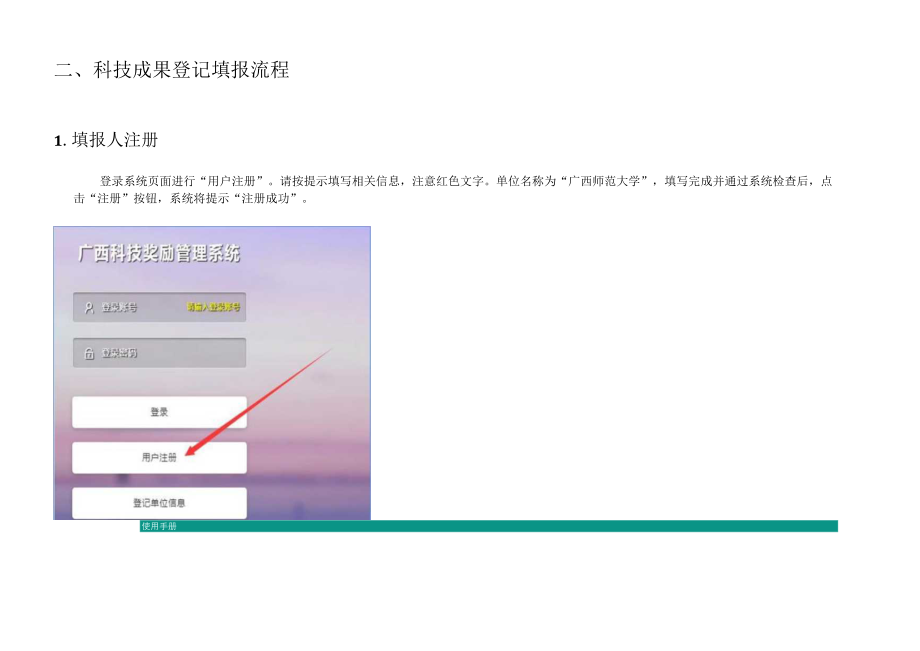920x651 pixels.
Task: Click the 登录 button
Action: click(x=159, y=411)
